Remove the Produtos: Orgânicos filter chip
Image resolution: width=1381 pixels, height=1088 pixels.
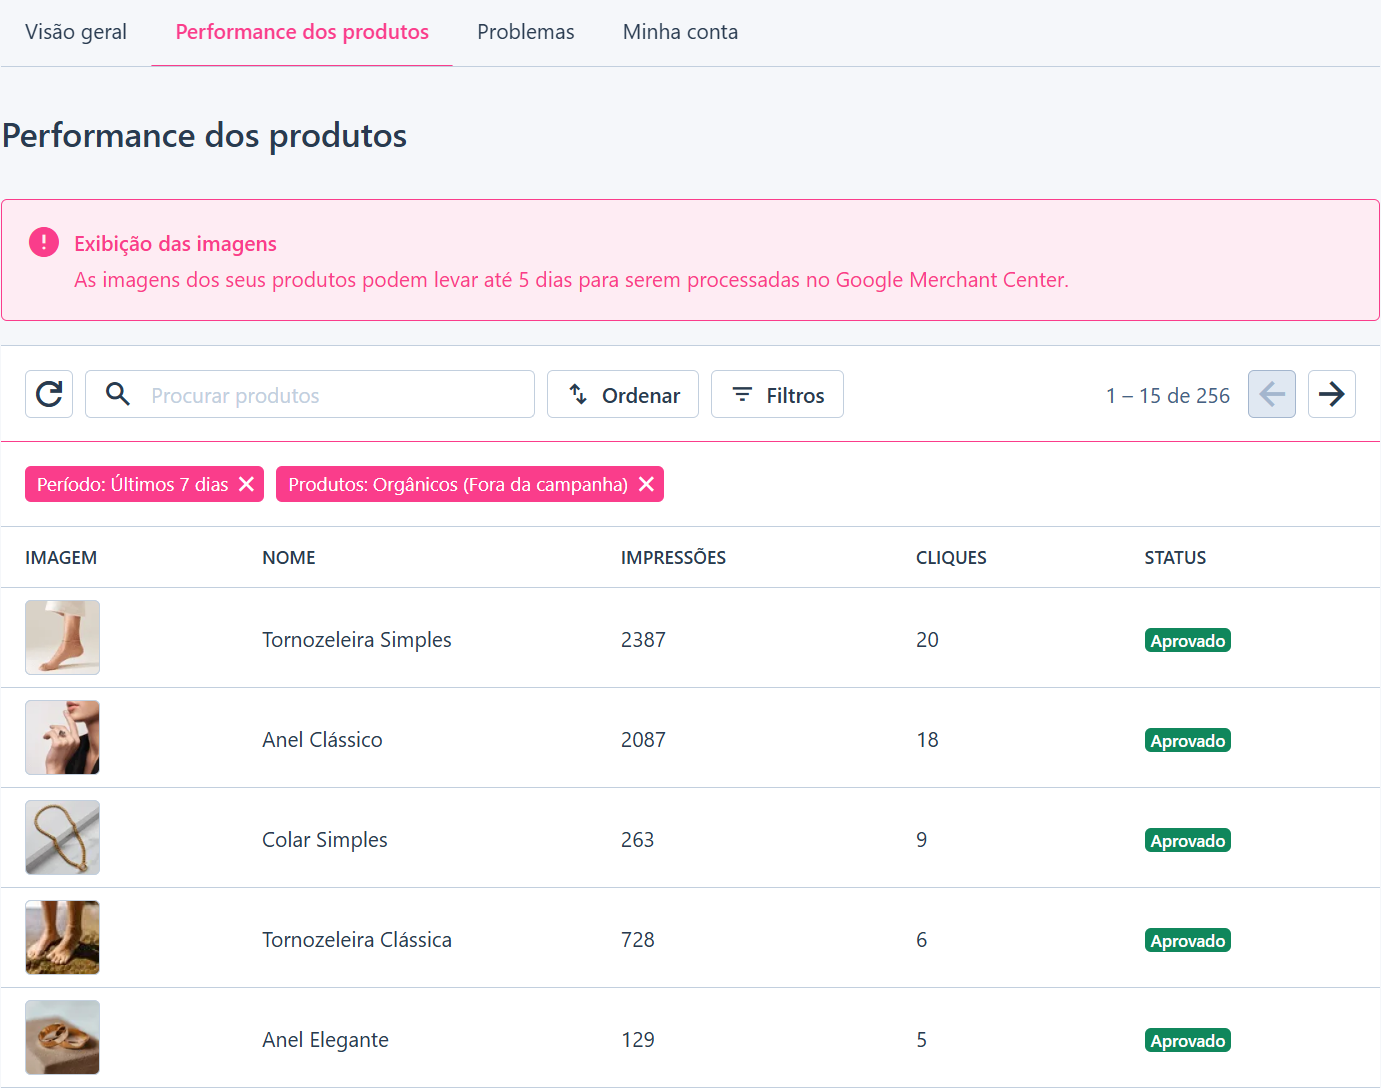point(646,484)
